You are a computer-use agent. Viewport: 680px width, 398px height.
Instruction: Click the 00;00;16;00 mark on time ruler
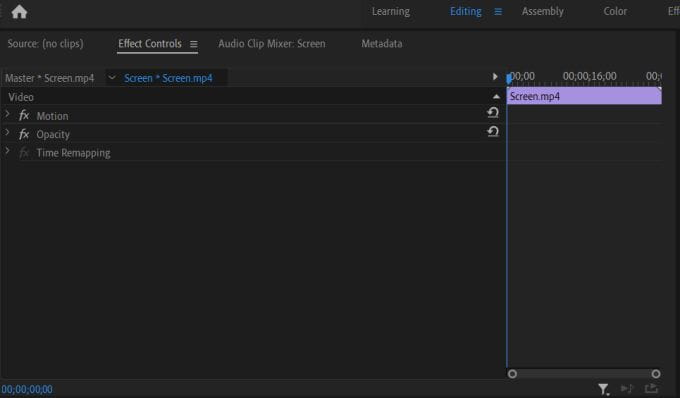(x=589, y=76)
